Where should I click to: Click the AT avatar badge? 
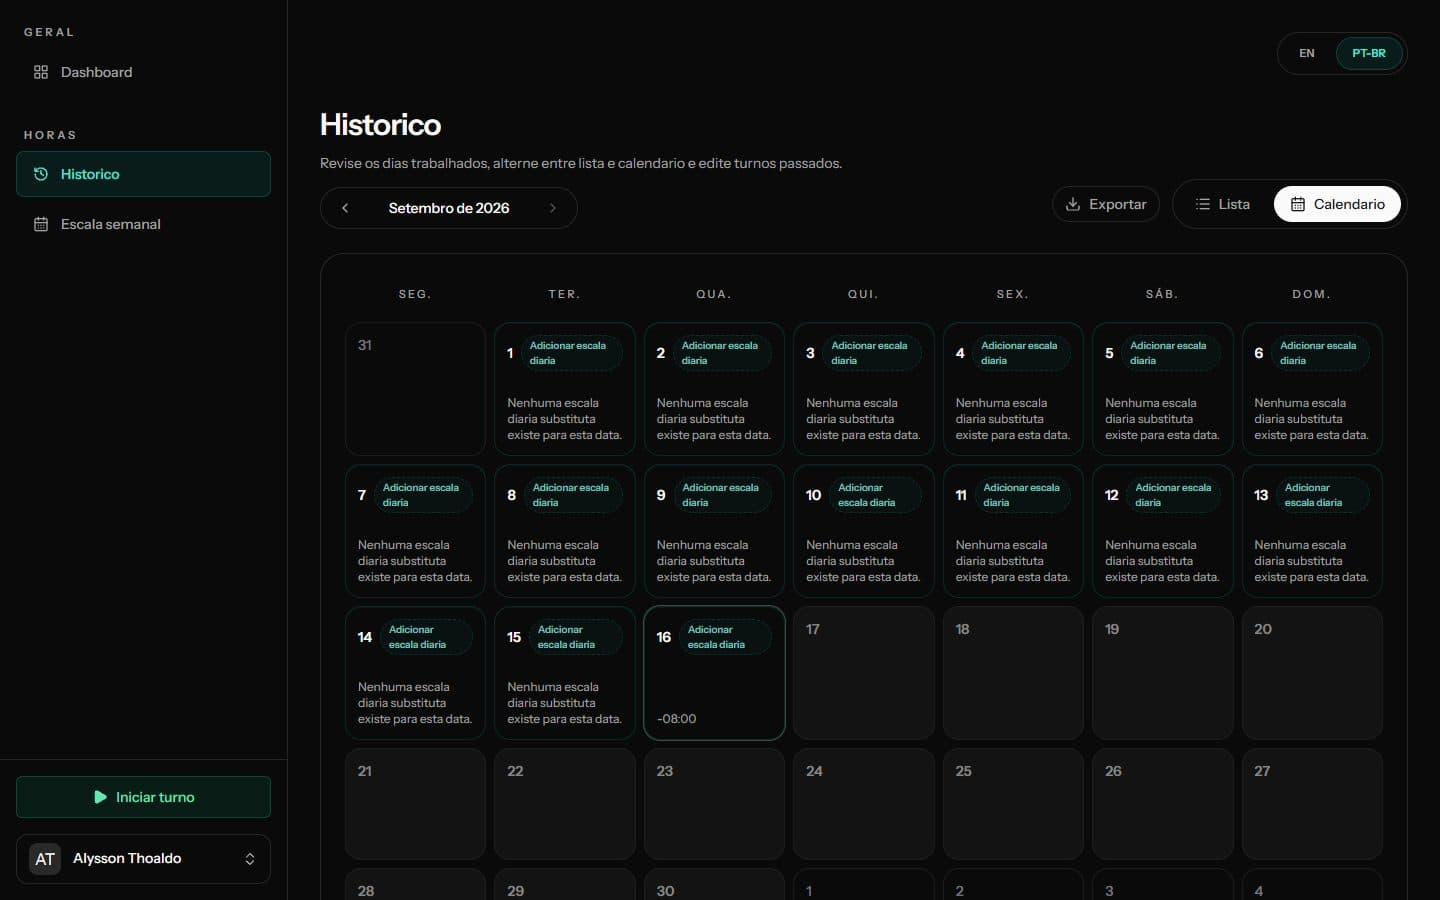pyautogui.click(x=45, y=859)
